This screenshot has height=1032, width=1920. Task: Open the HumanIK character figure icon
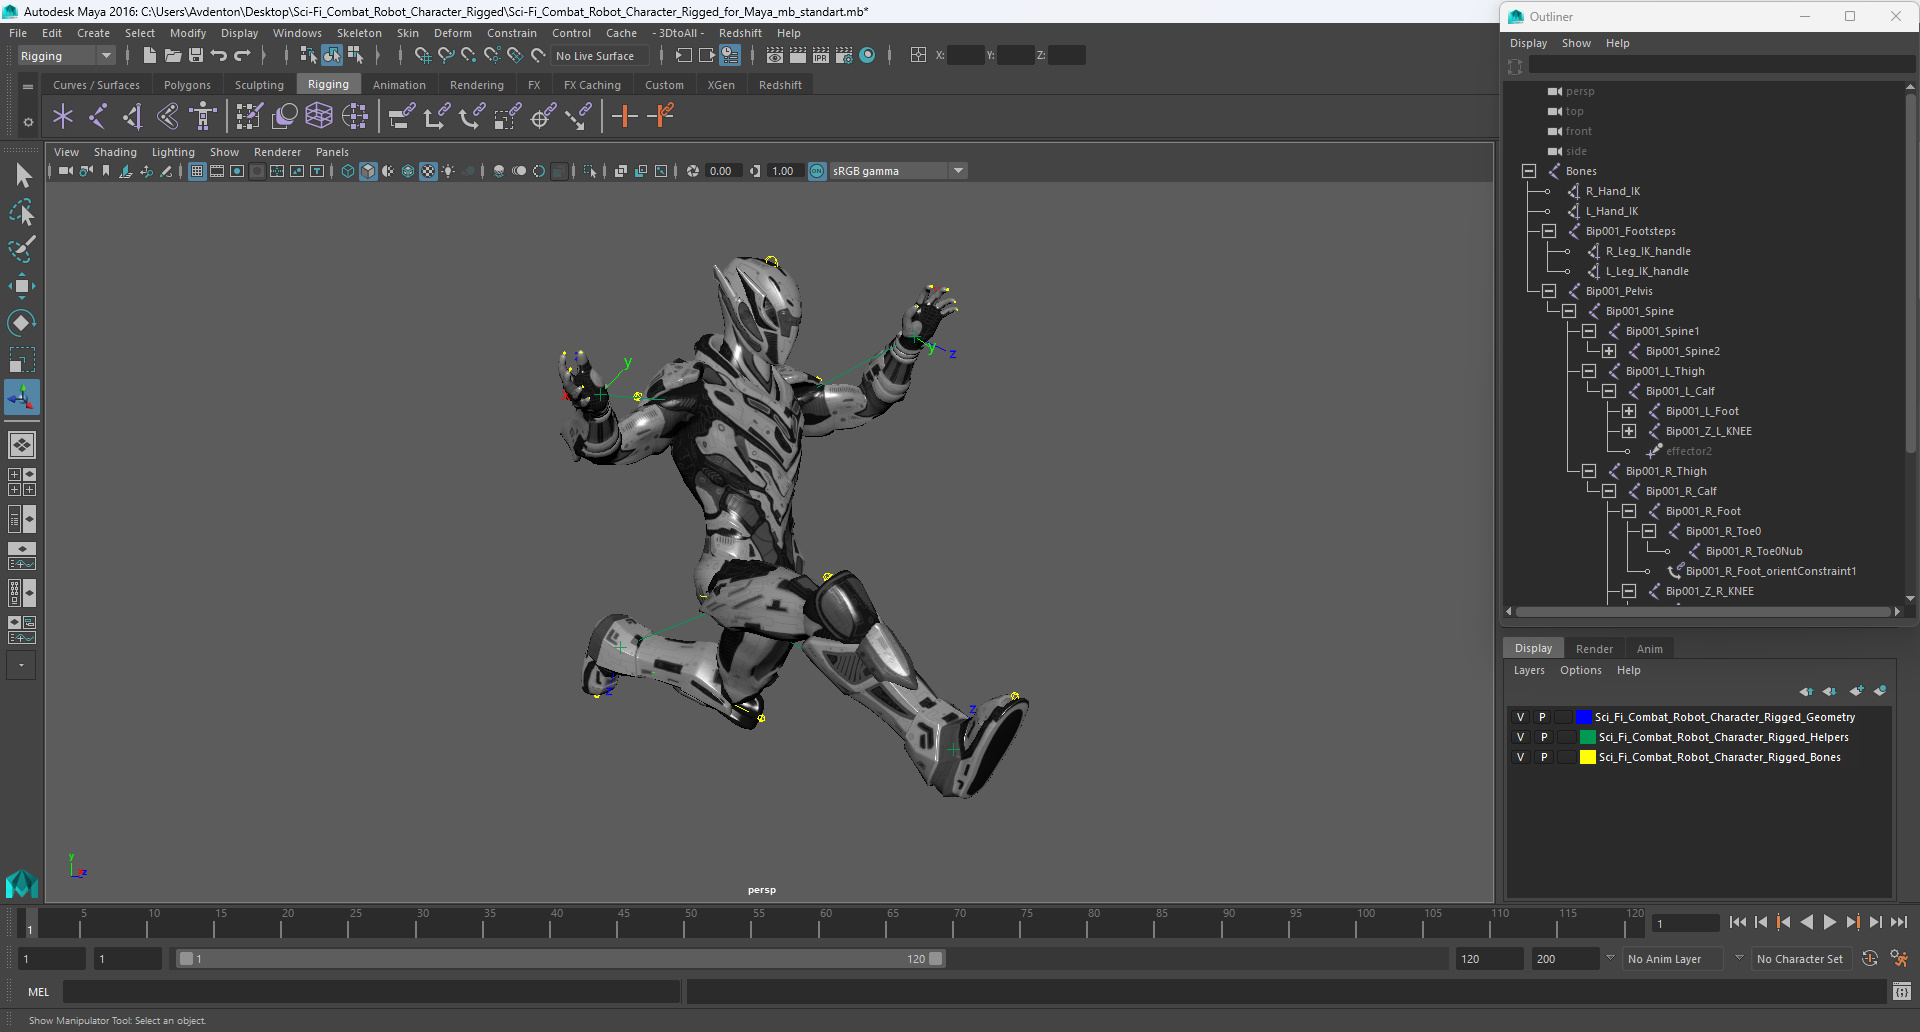(203, 116)
